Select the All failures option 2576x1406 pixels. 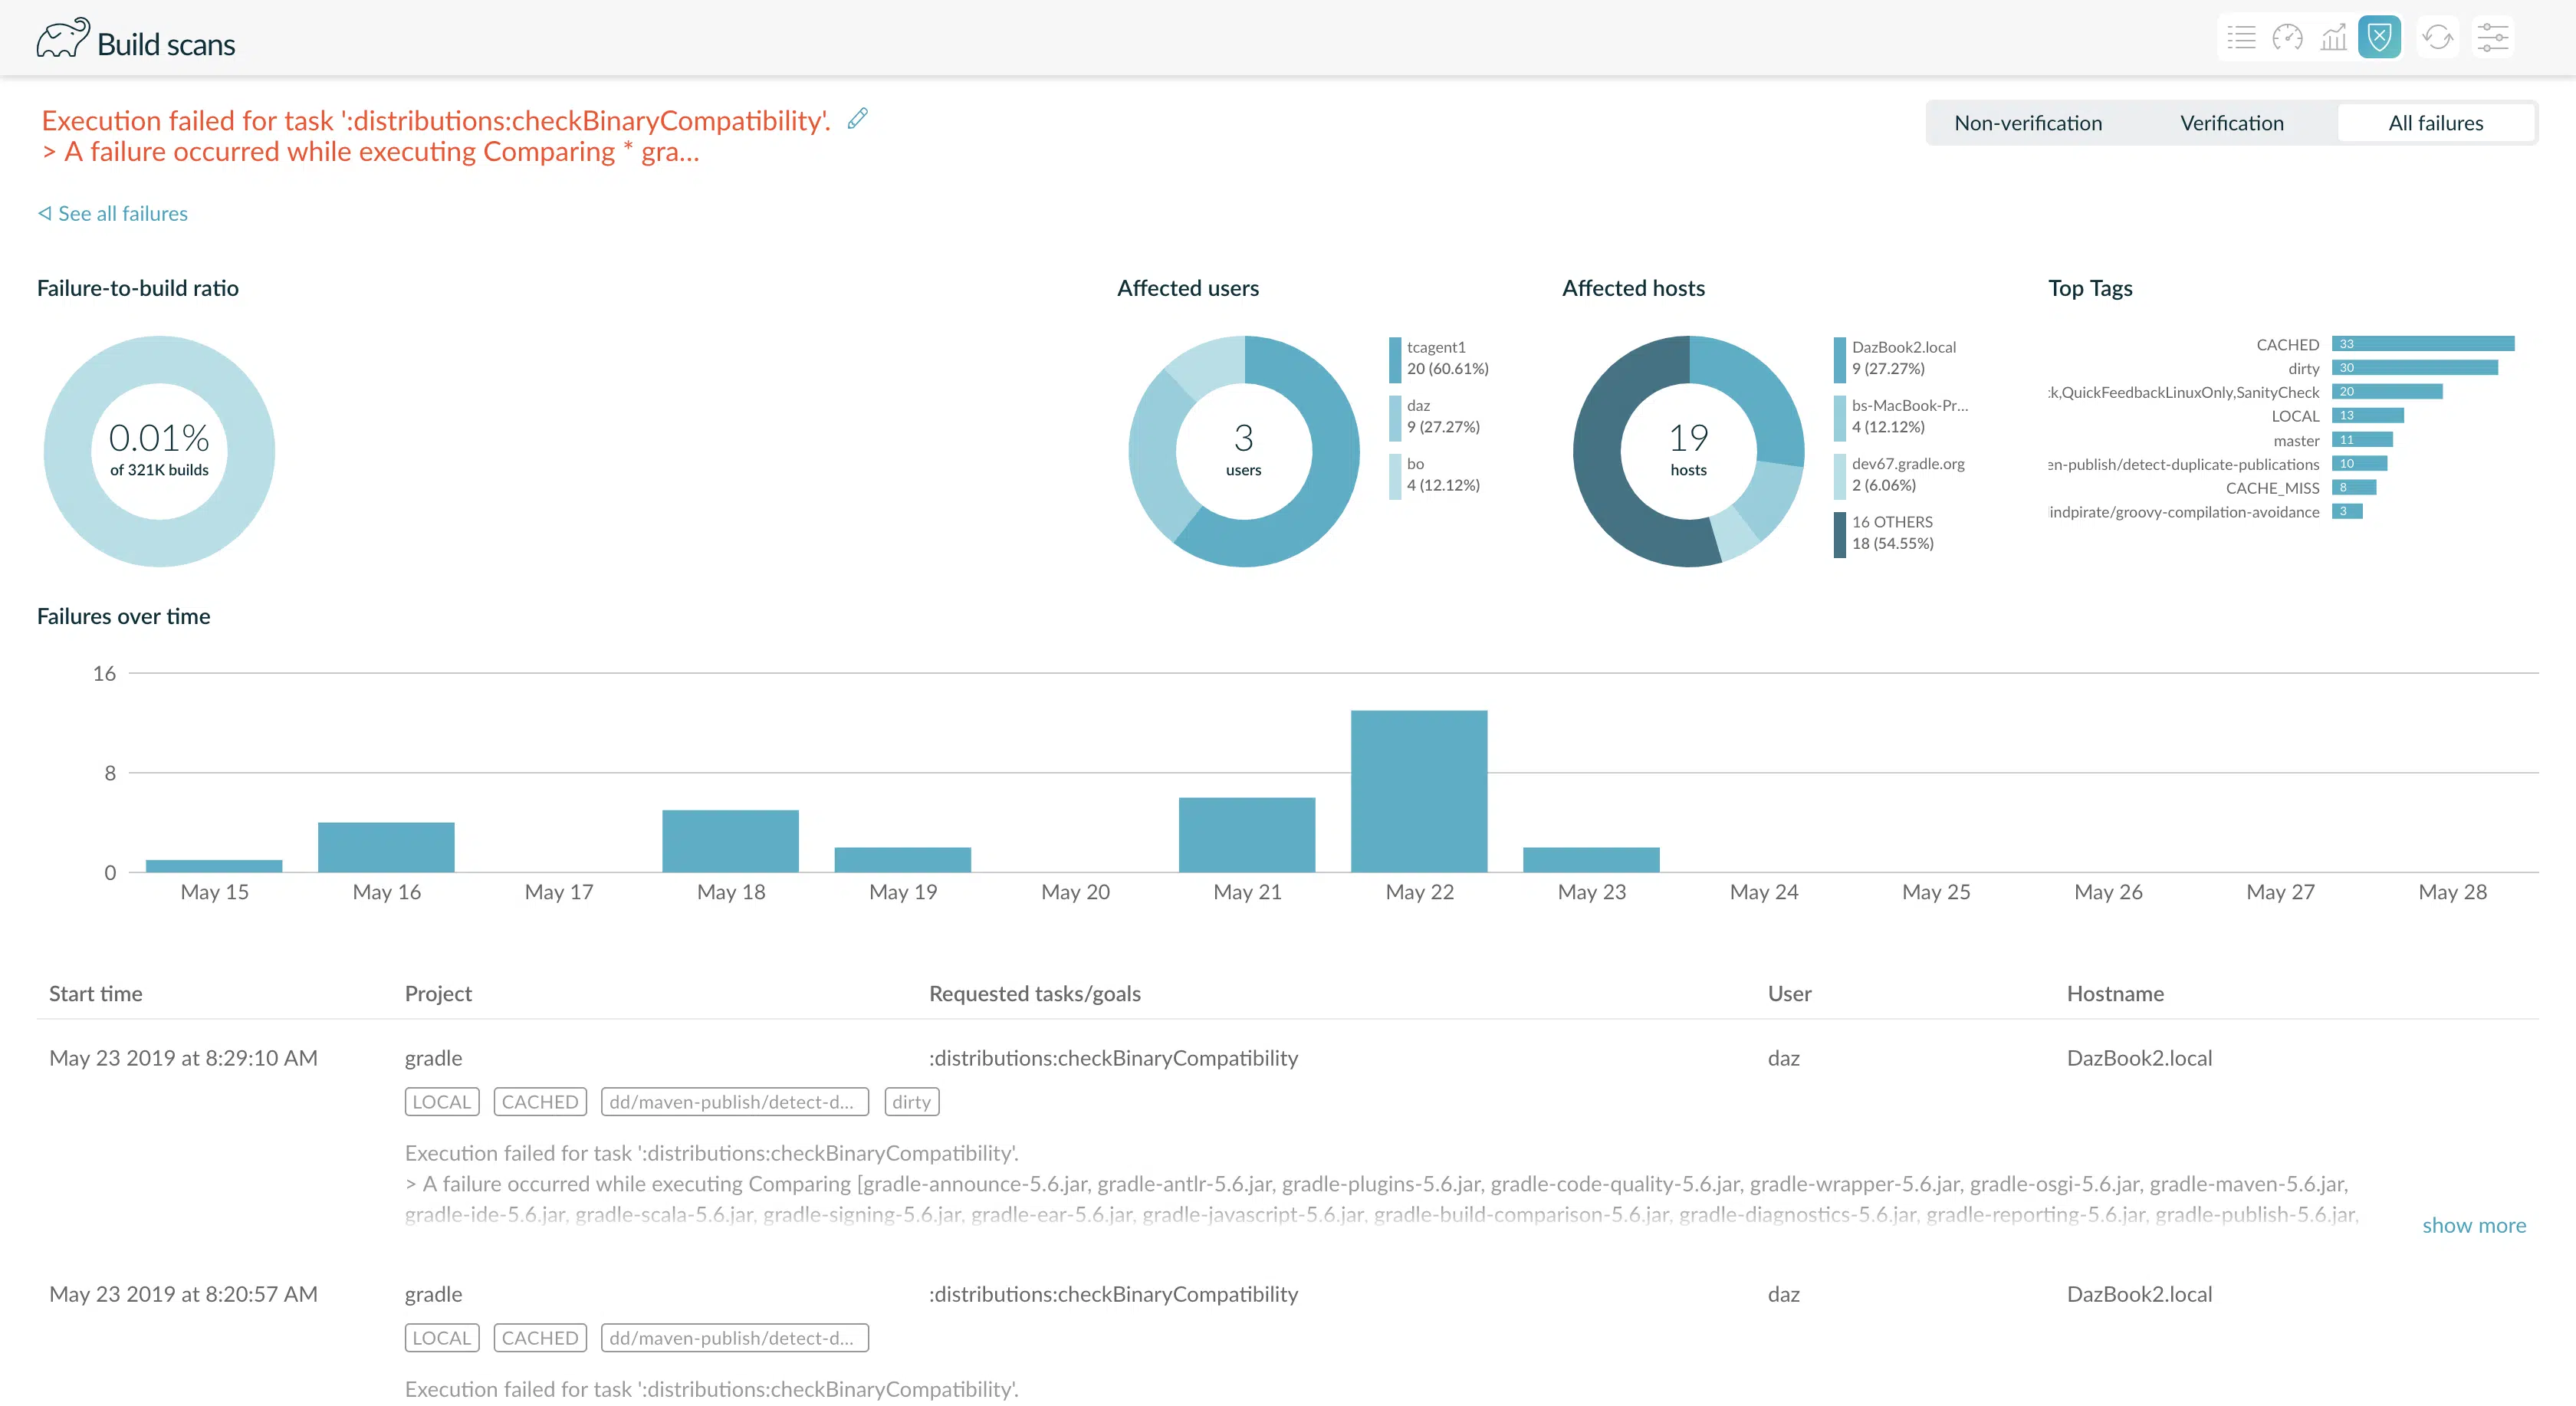click(x=2435, y=123)
